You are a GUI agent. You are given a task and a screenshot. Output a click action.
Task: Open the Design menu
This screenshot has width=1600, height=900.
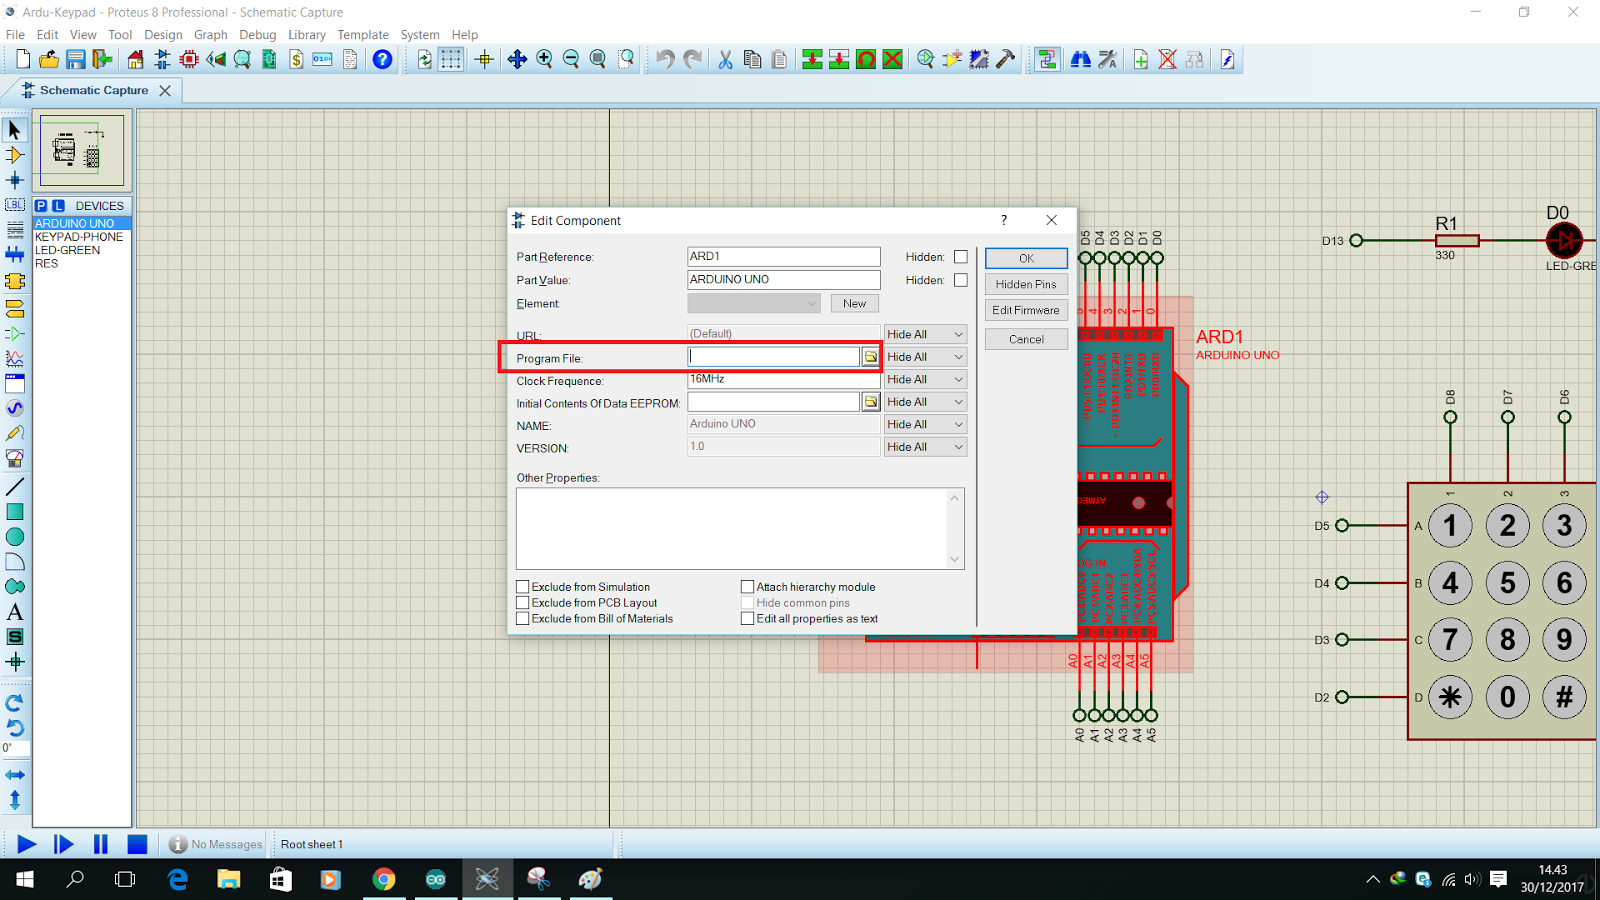(x=163, y=34)
